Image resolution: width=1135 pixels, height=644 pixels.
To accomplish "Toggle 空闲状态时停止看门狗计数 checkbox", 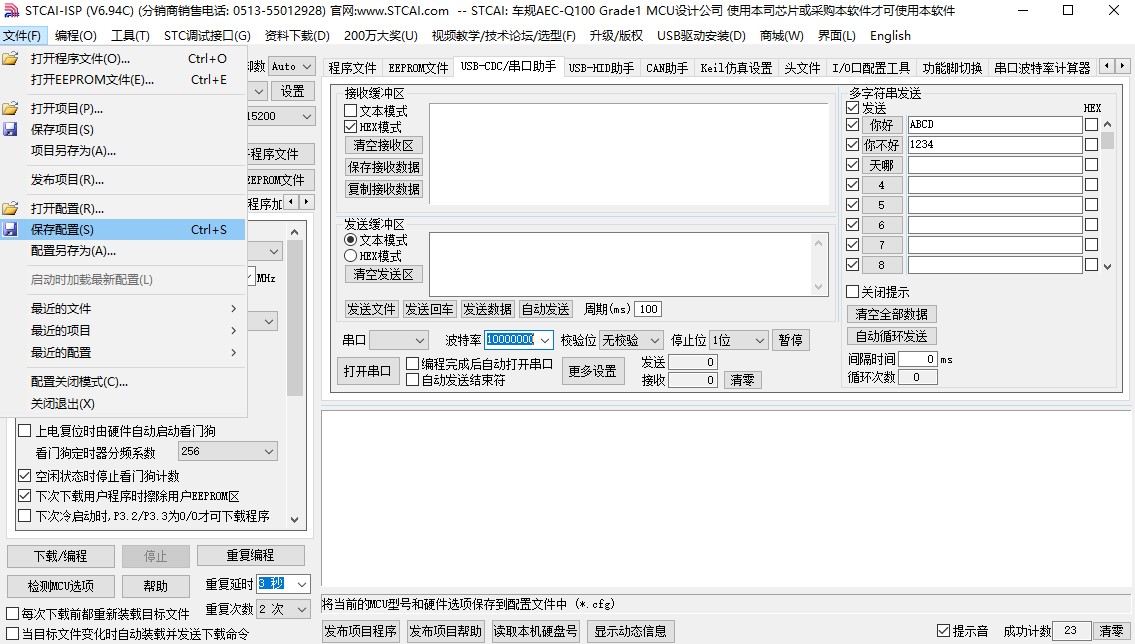I will 25,475.
